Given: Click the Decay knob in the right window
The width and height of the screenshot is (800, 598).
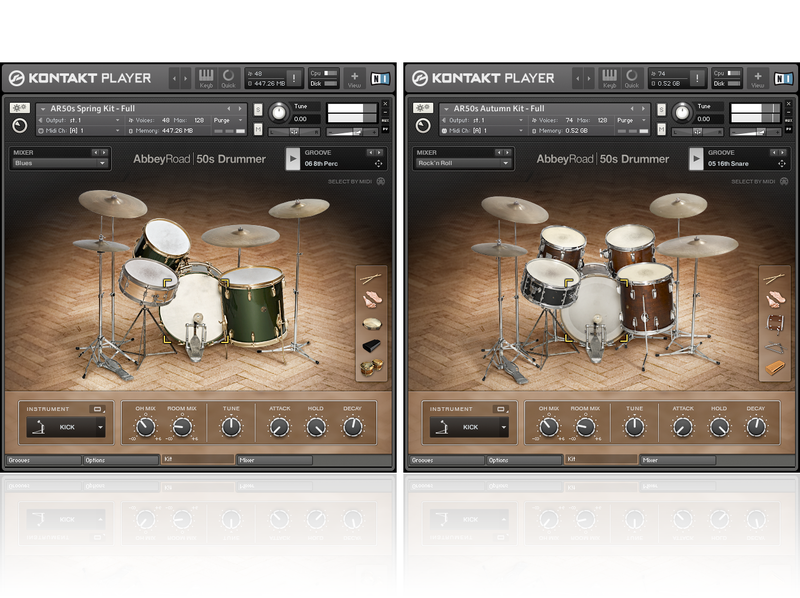Looking at the screenshot, I should [756, 427].
